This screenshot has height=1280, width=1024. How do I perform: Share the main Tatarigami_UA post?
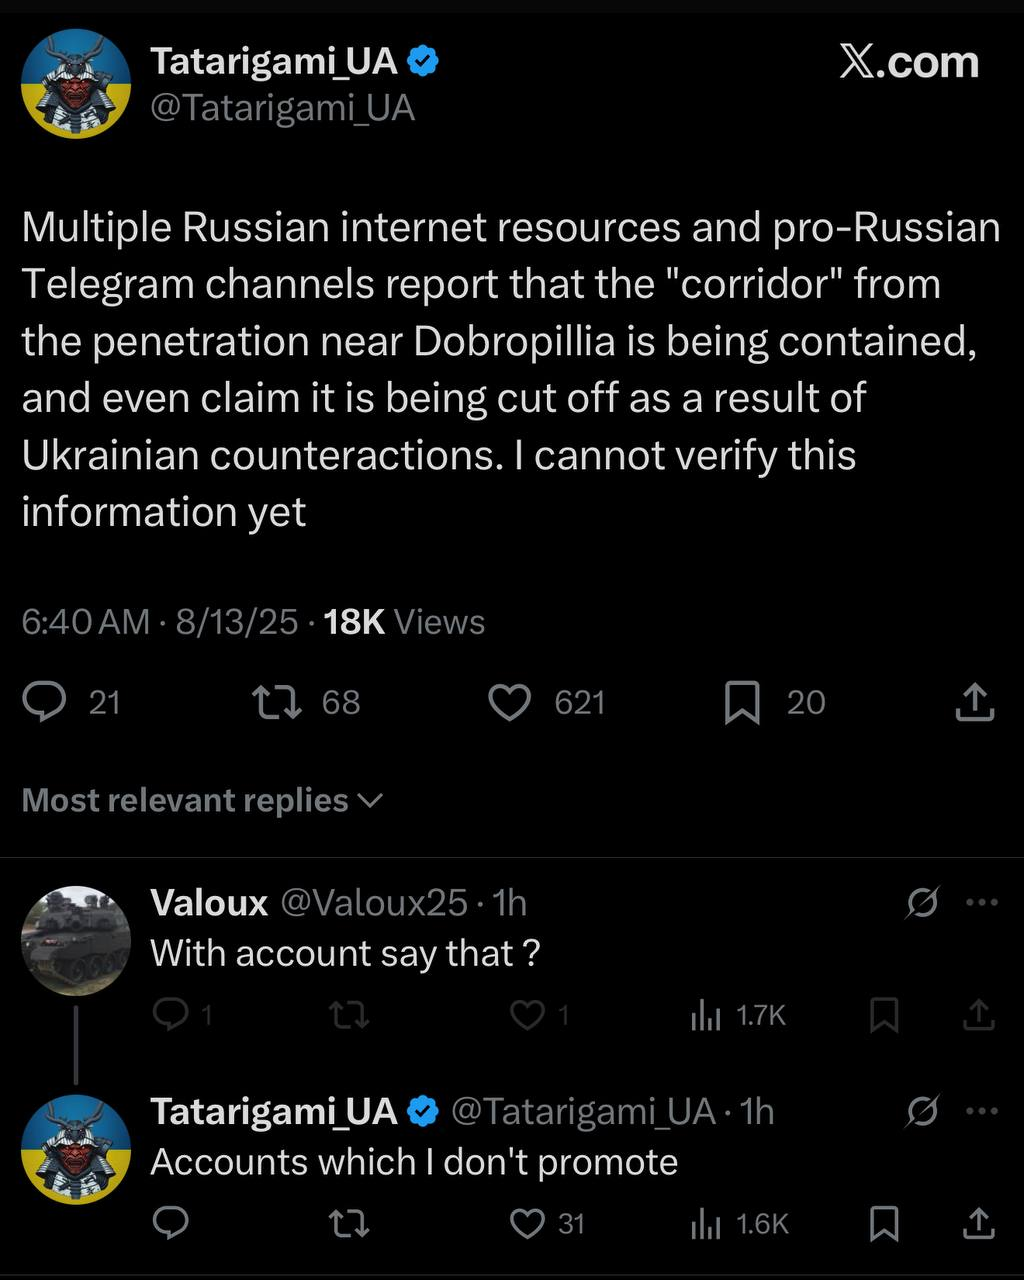click(x=975, y=702)
